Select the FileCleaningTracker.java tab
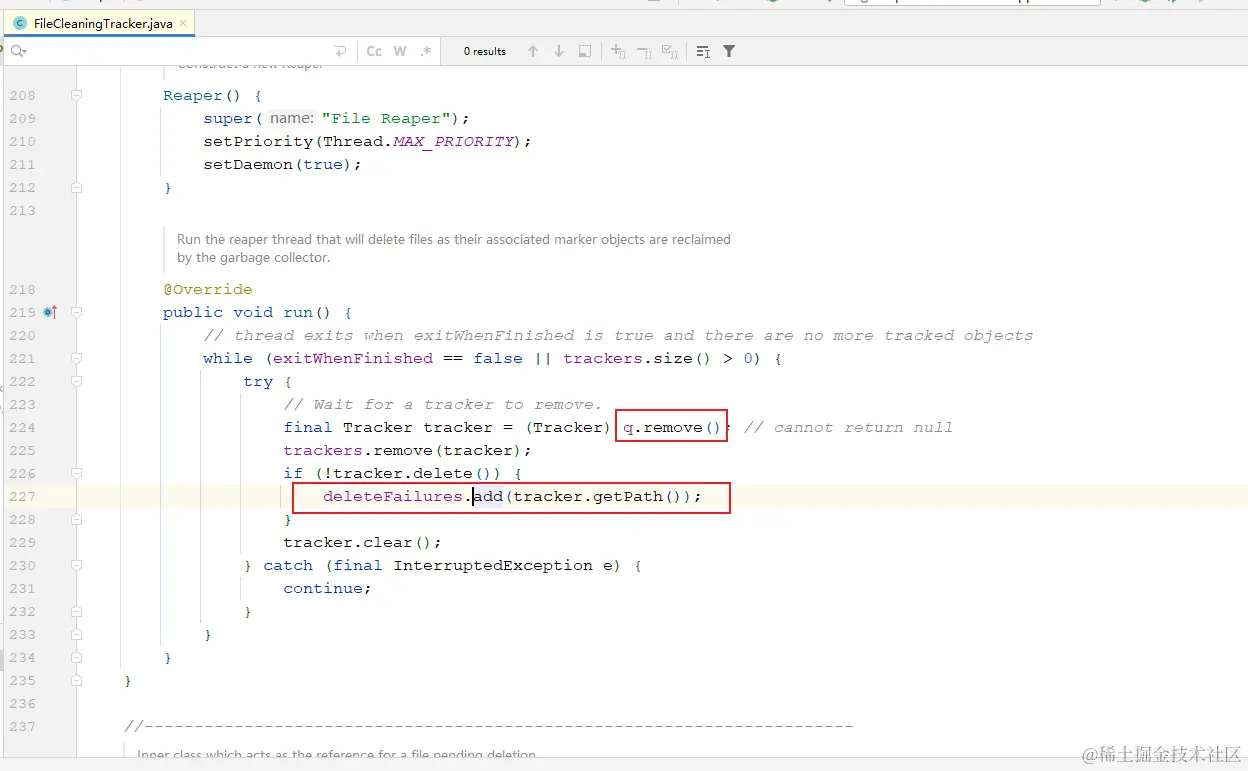Image resolution: width=1248 pixels, height=771 pixels. coord(98,23)
